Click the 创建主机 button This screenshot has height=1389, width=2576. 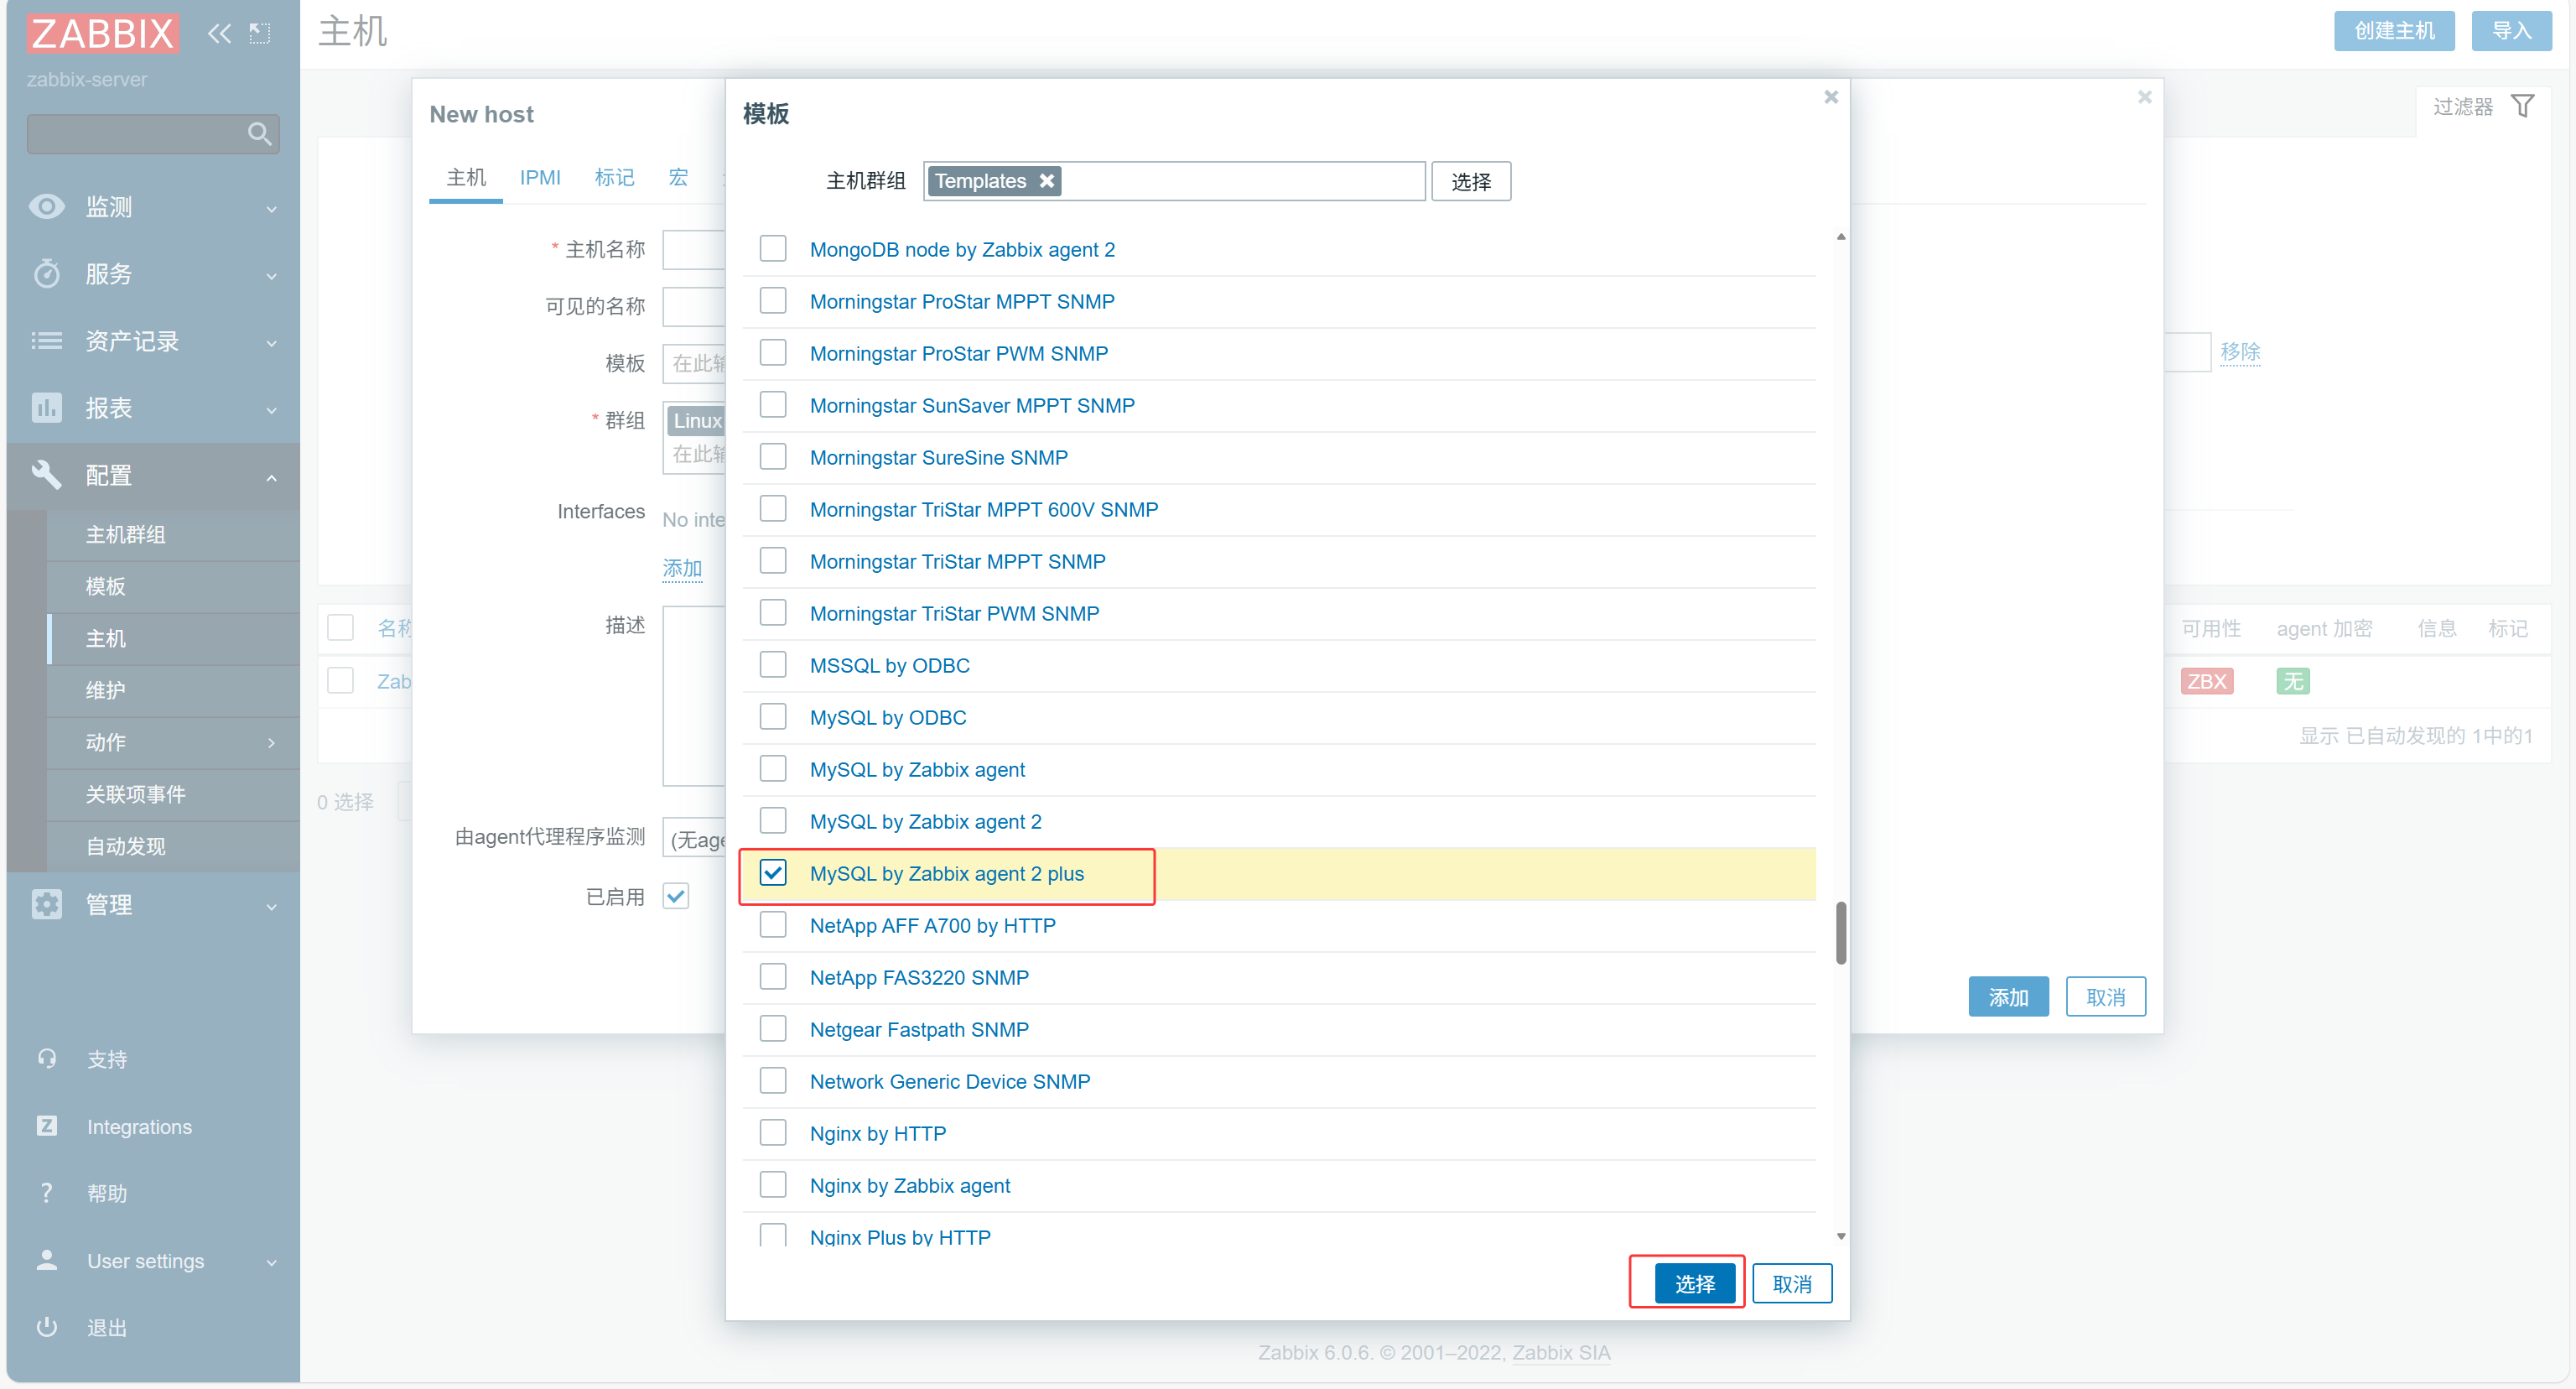pos(2393,30)
